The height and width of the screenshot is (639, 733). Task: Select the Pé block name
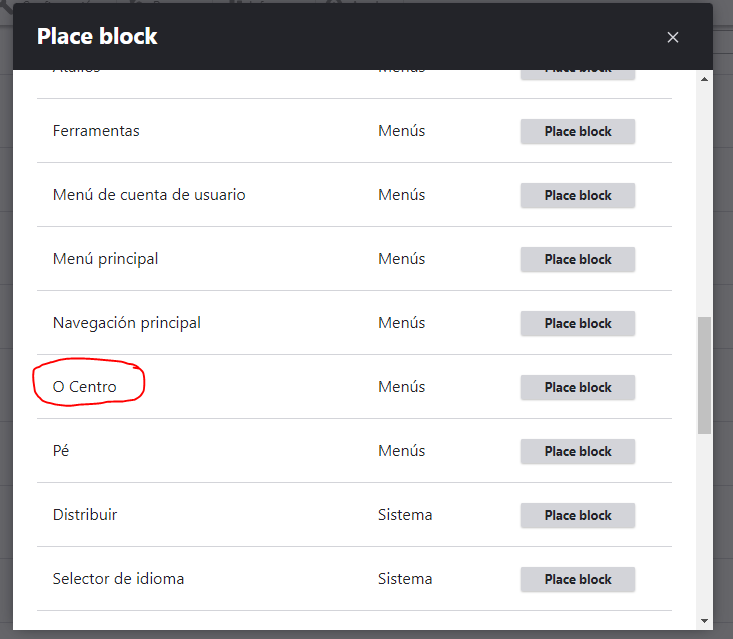point(61,451)
